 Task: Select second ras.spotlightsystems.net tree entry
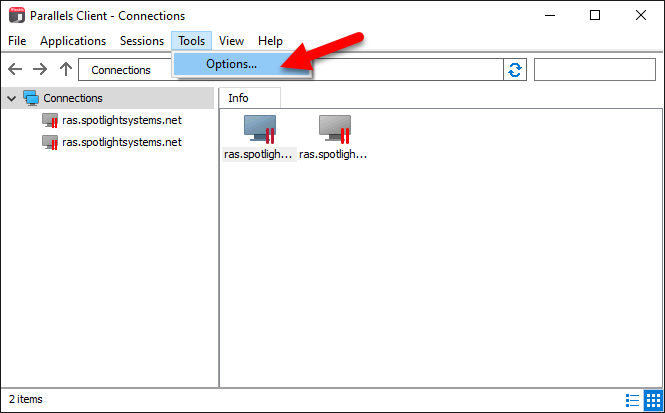(121, 142)
